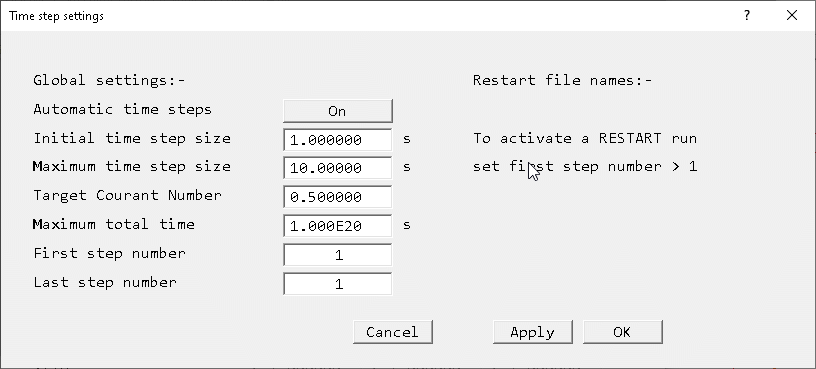The image size is (816, 369).
Task: Close the Time step settings dialog
Action: coord(792,16)
